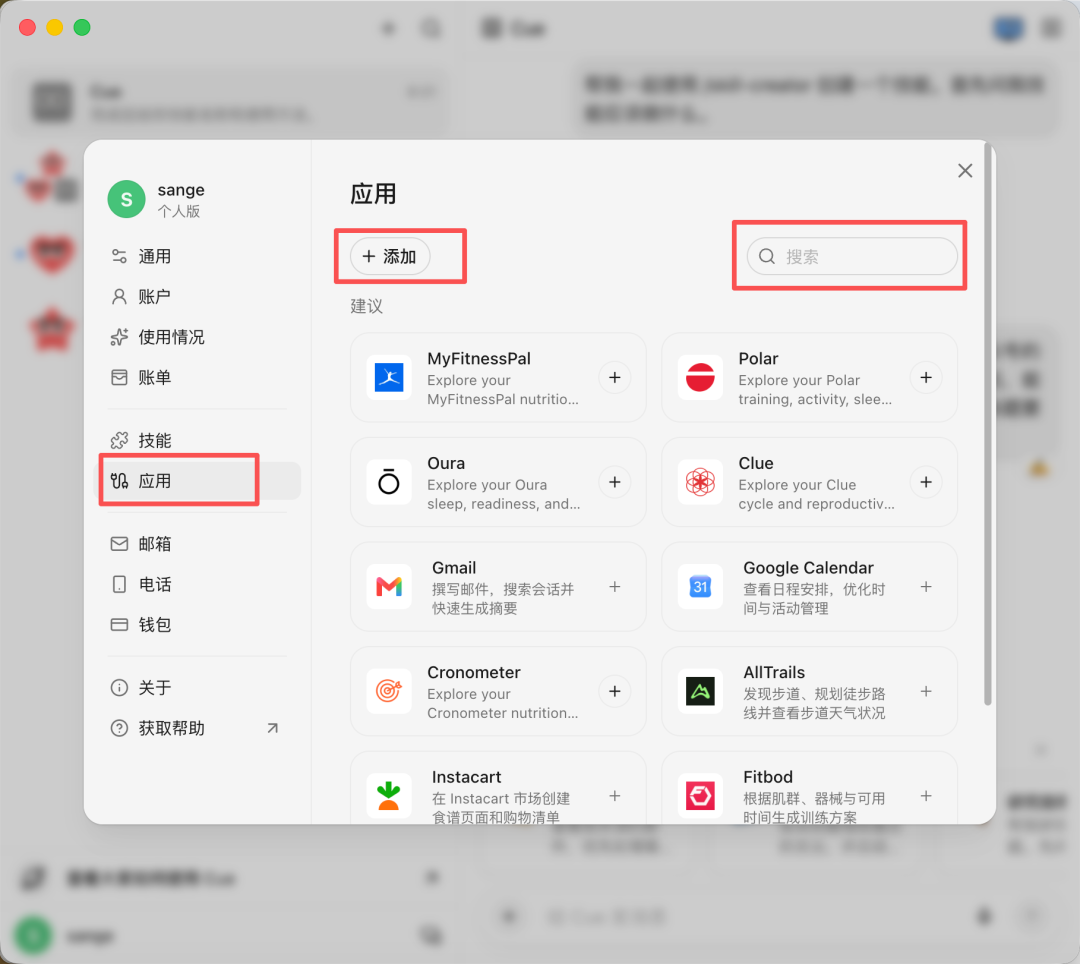
Task: Open the 账户 account settings
Action: click(x=197, y=297)
